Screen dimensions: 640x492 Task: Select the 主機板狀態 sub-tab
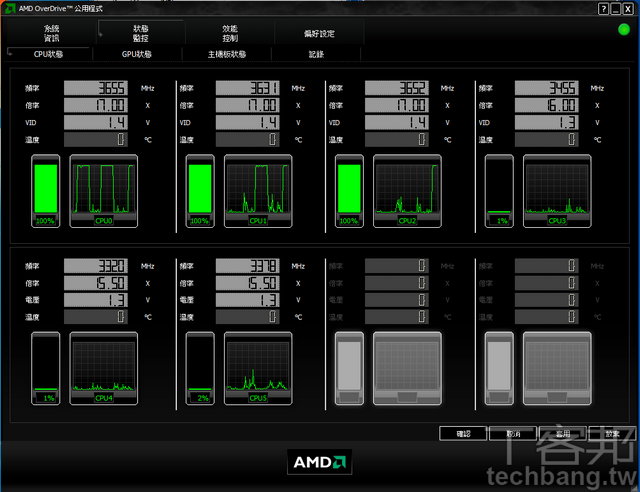[x=227, y=54]
